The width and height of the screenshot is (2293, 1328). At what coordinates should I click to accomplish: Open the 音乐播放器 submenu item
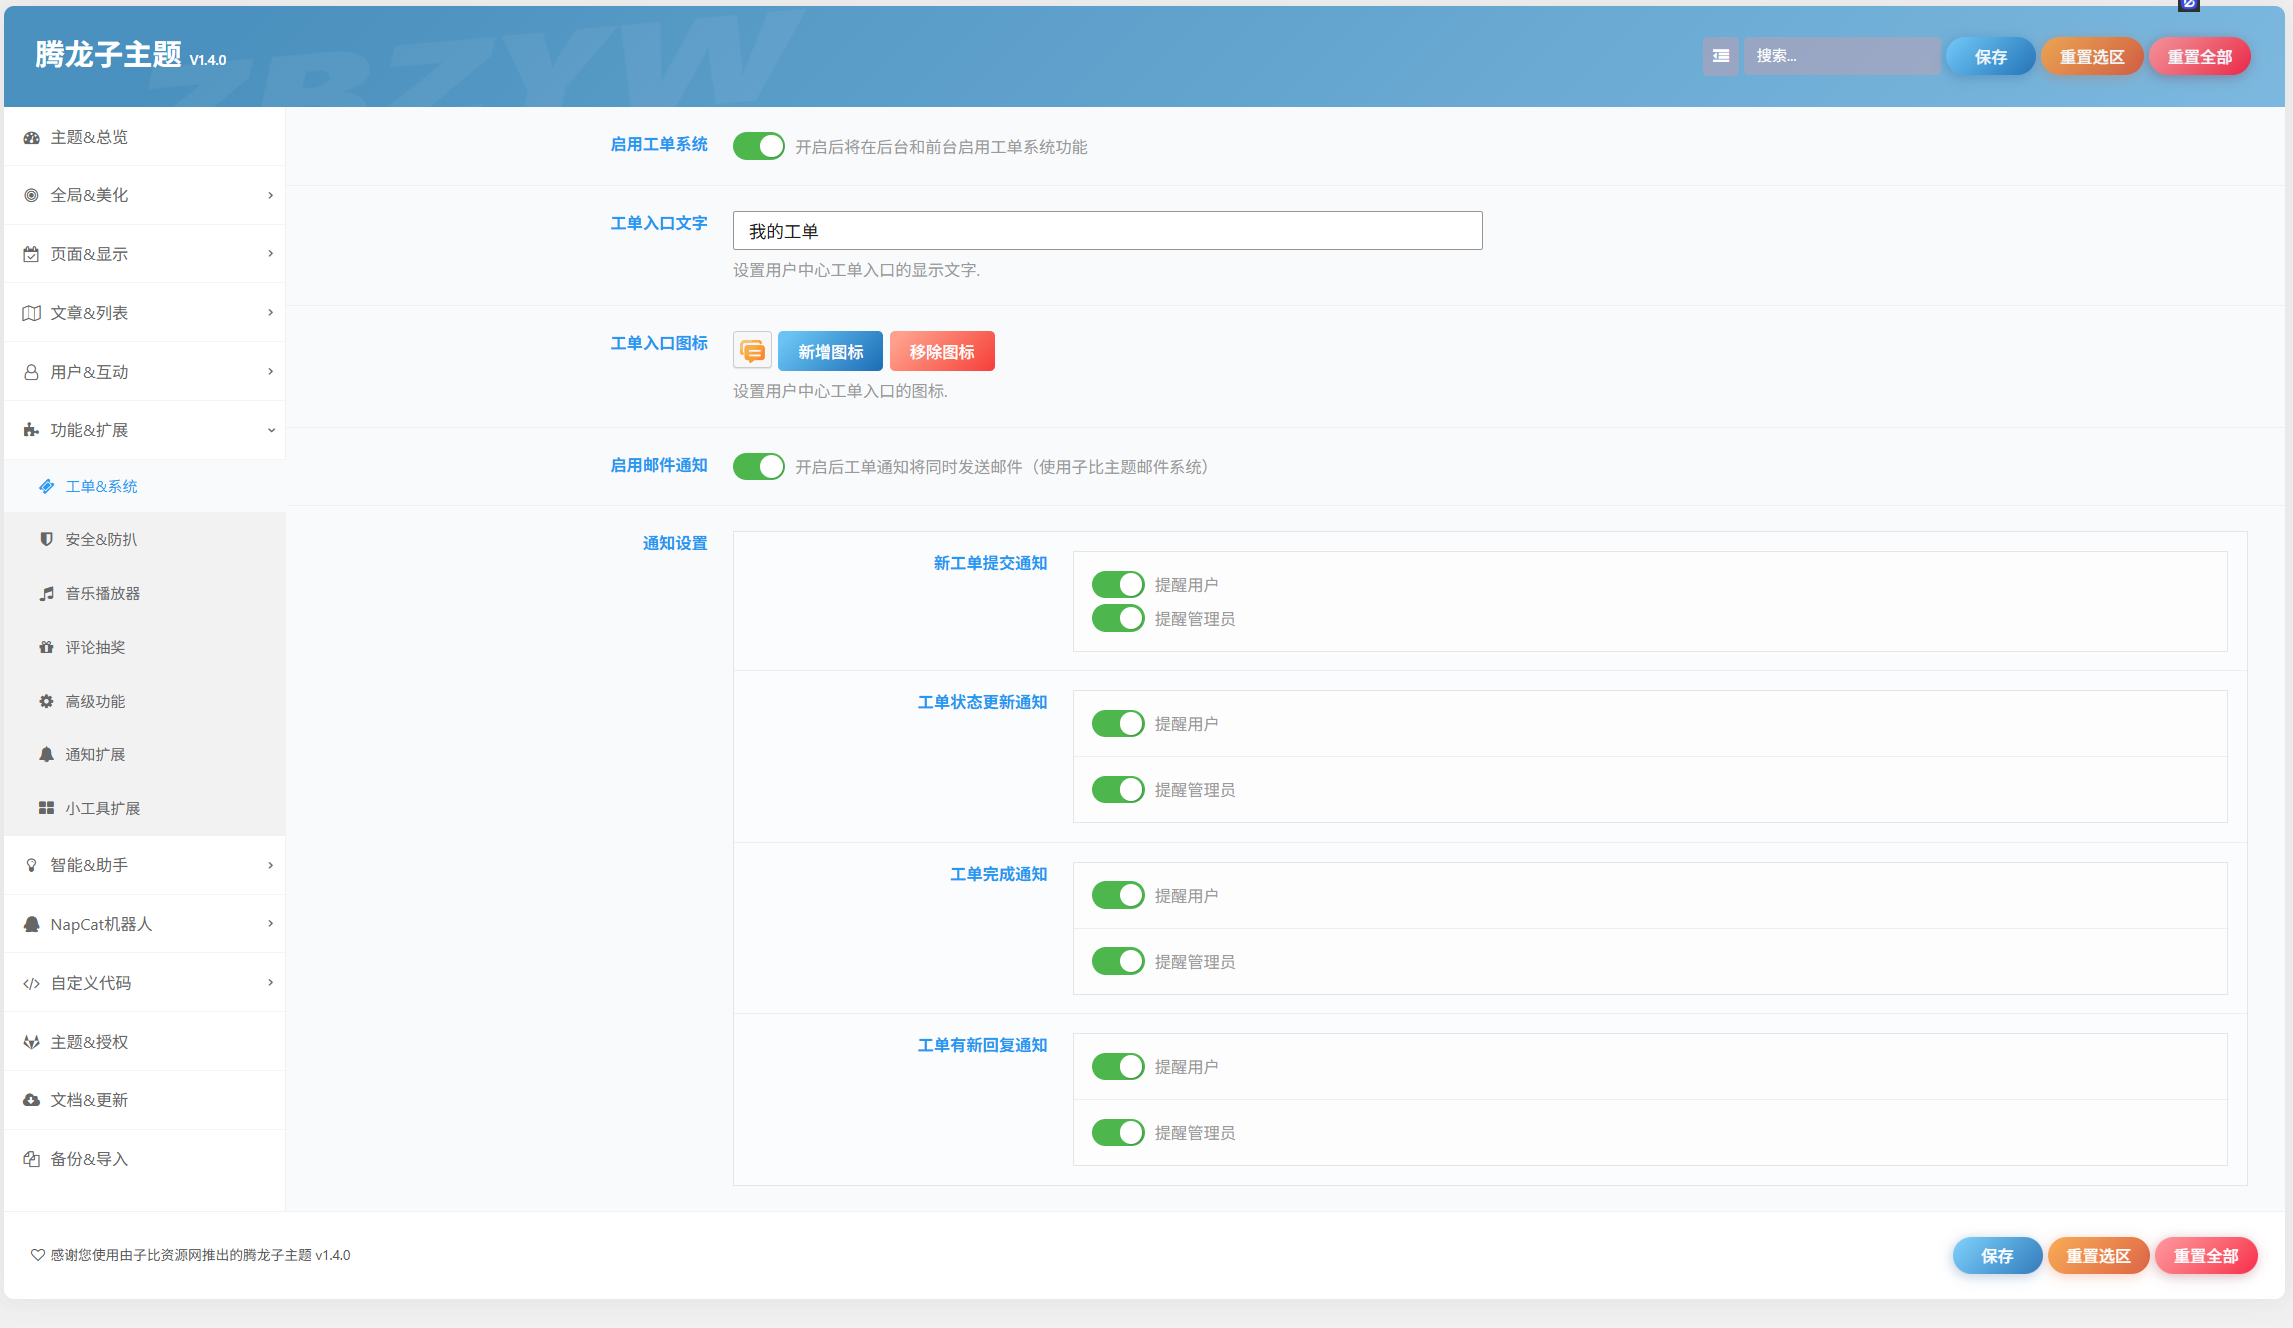pos(145,593)
